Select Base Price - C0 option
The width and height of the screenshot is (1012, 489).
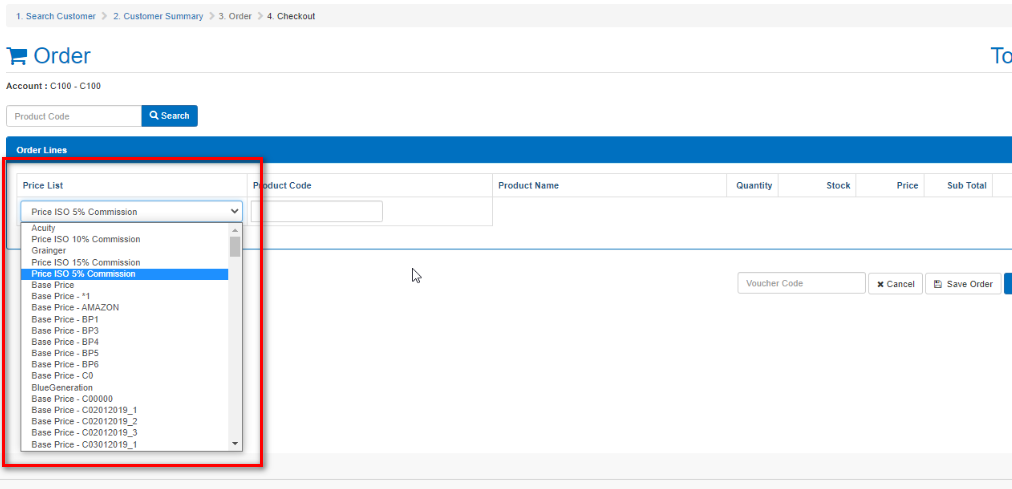[125, 376]
